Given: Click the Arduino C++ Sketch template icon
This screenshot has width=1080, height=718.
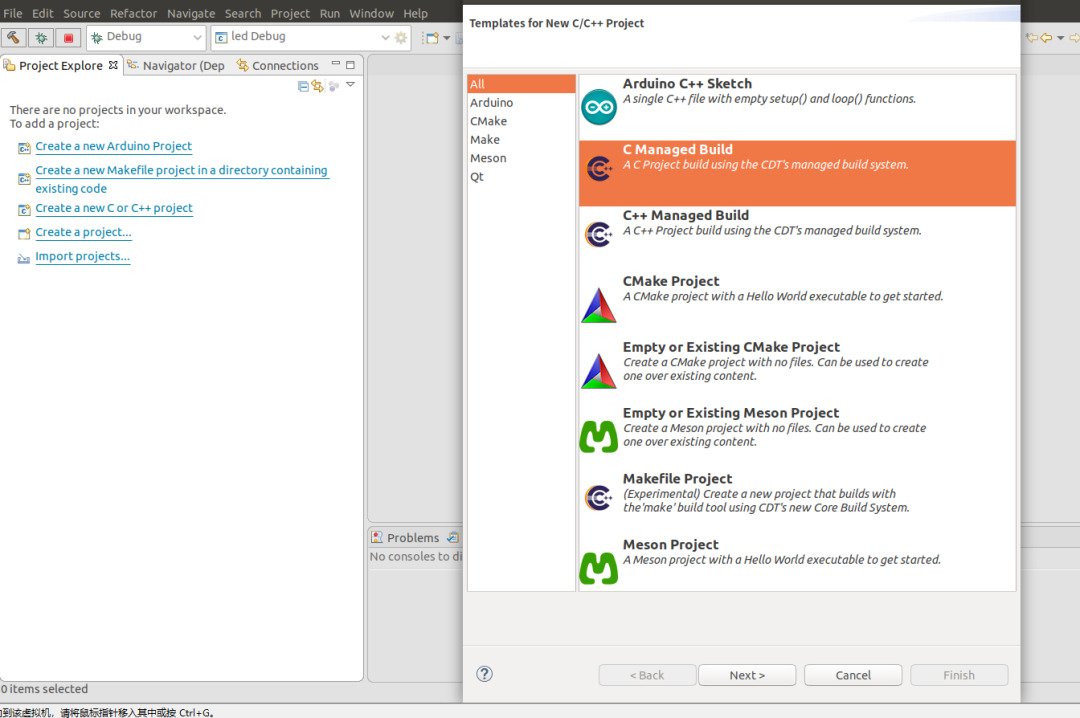Looking at the screenshot, I should point(599,107).
